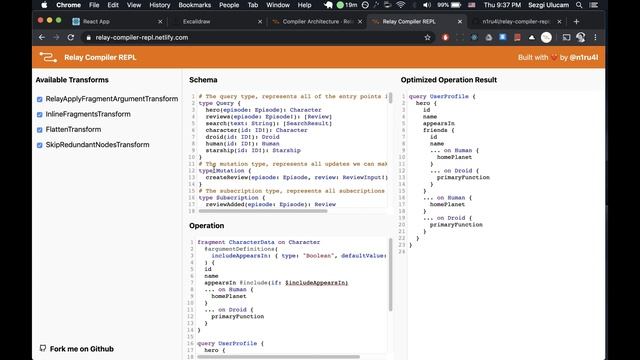Click 'type Subscription {' line in Schema
The image size is (640, 360).
click(232, 198)
